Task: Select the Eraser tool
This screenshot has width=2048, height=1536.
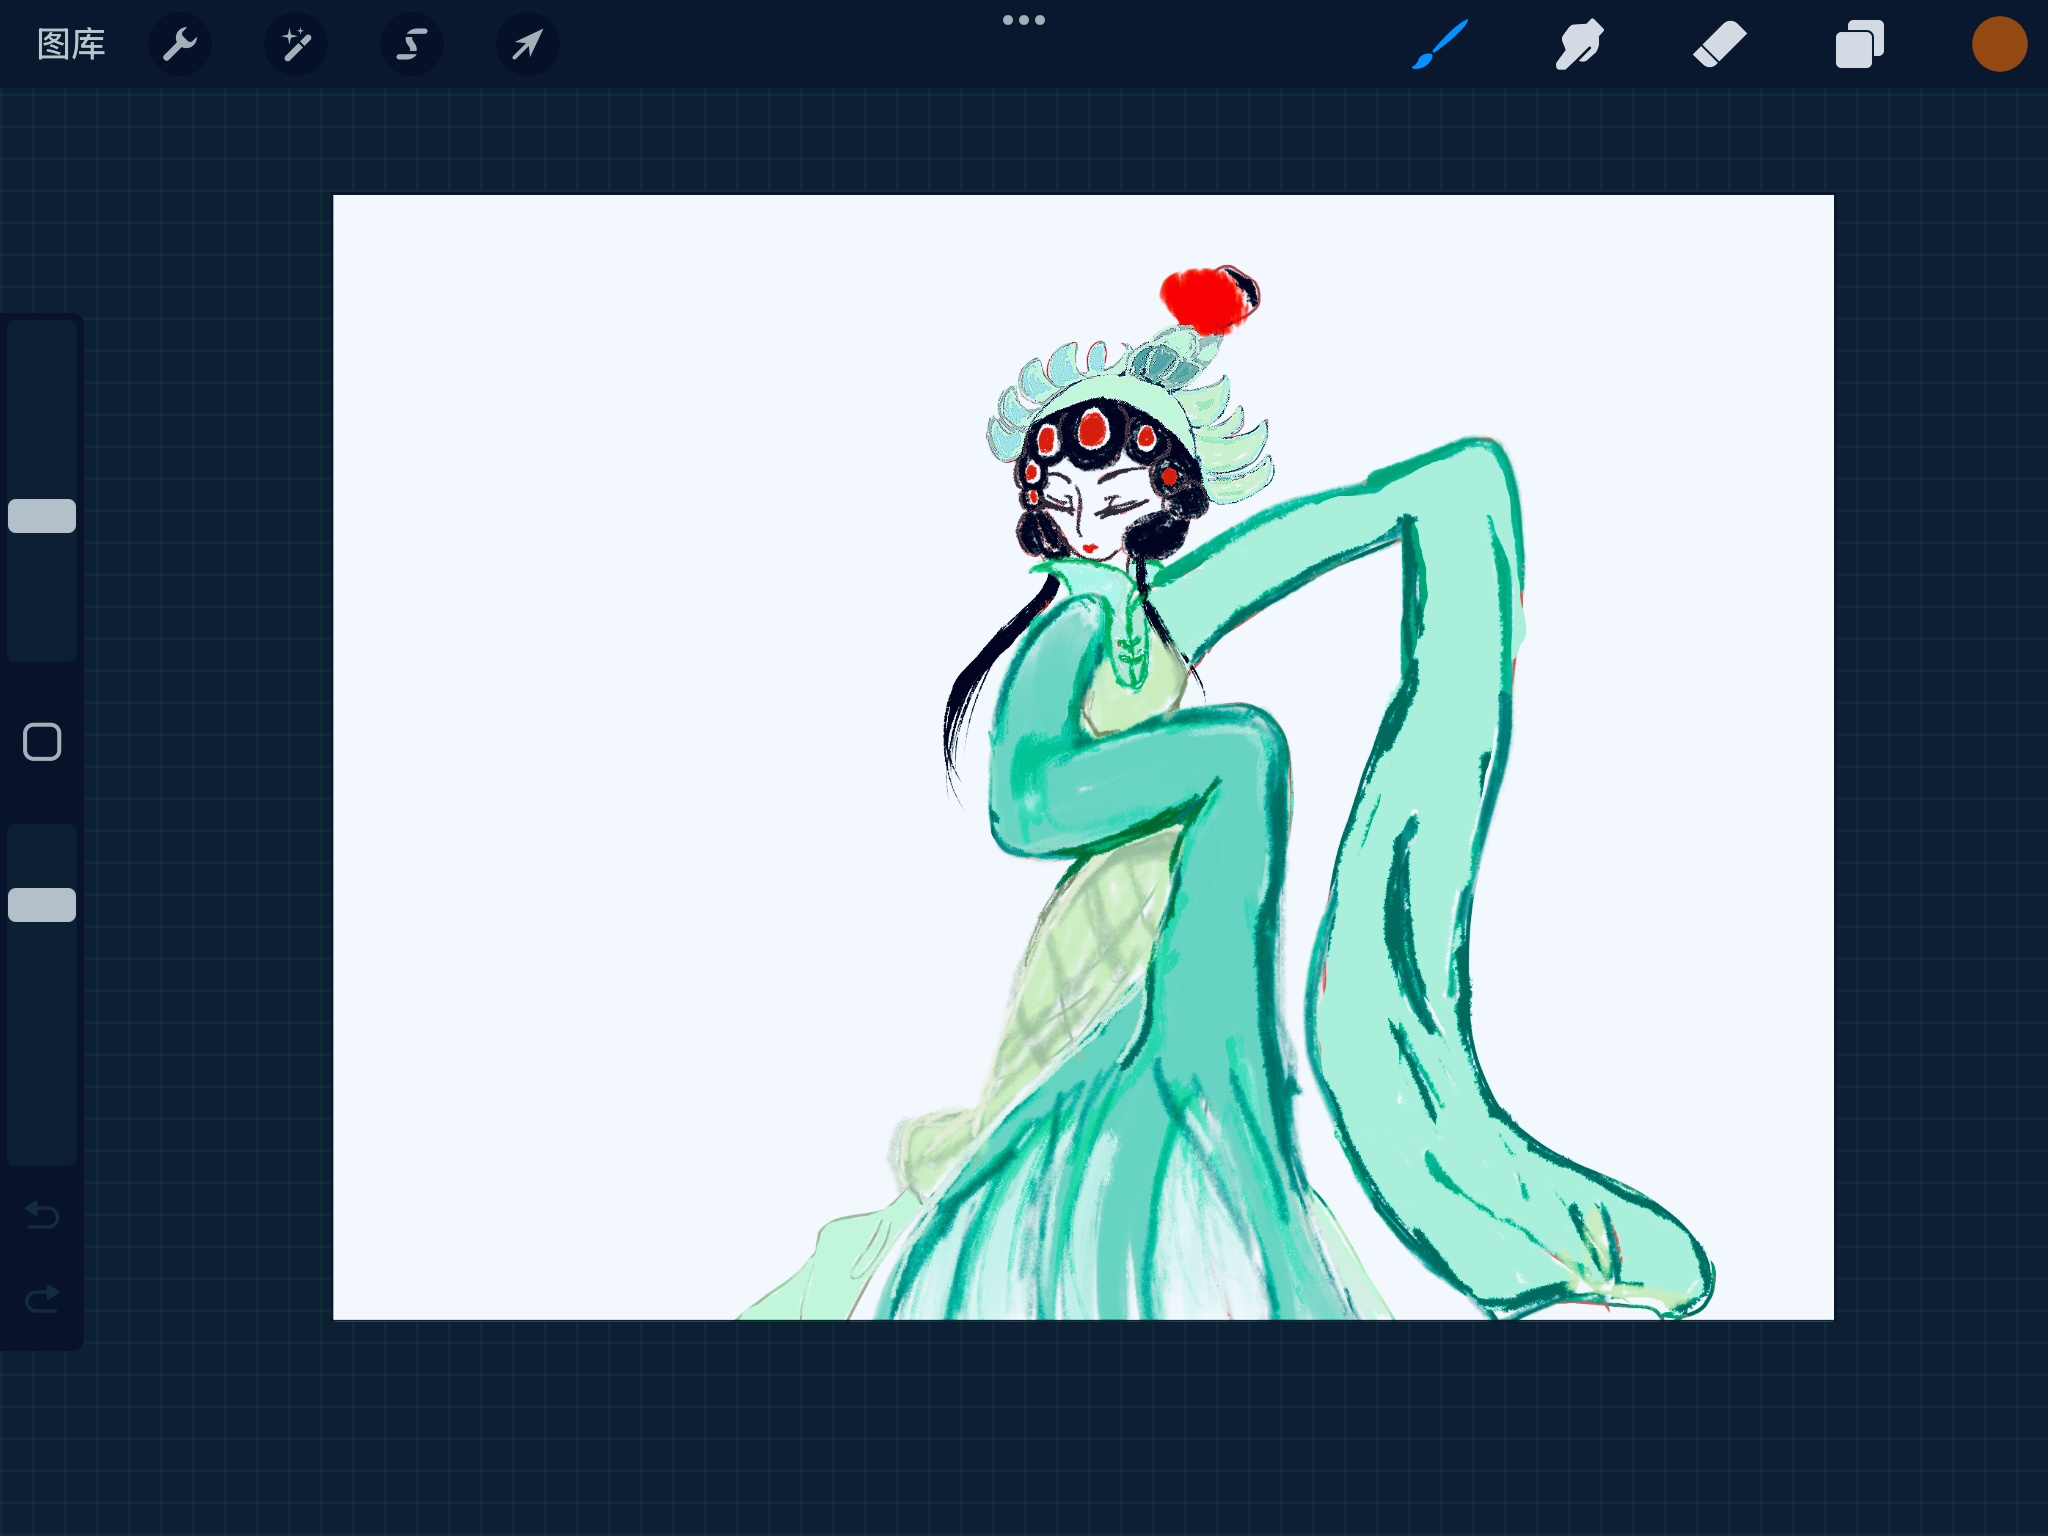Action: tap(1720, 44)
